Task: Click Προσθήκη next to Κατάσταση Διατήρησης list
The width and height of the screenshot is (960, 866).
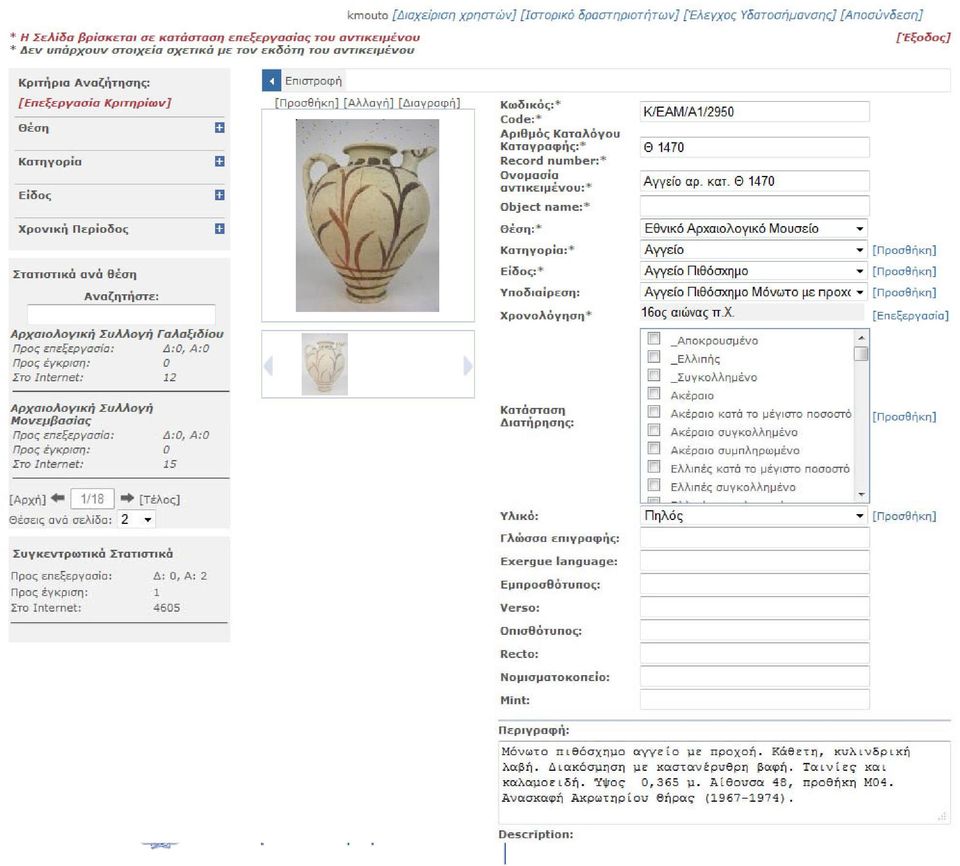Action: click(x=904, y=416)
